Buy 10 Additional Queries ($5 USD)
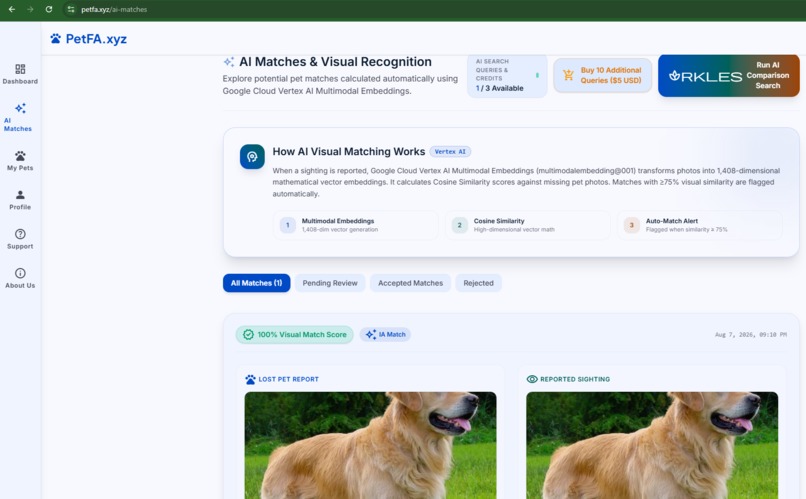 [x=602, y=76]
